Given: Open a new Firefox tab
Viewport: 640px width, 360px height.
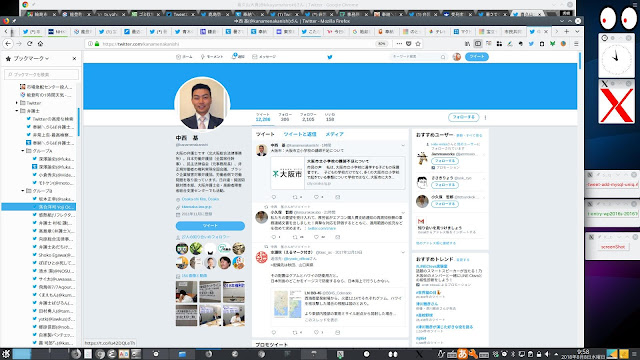Looking at the screenshot, I should pyautogui.click(x=567, y=31).
